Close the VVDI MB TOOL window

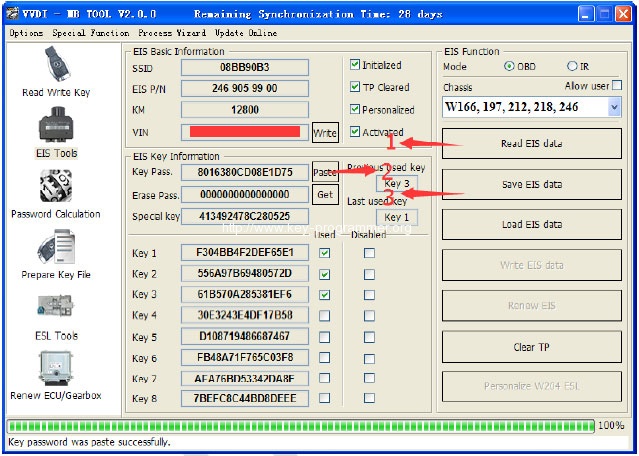click(x=624, y=14)
